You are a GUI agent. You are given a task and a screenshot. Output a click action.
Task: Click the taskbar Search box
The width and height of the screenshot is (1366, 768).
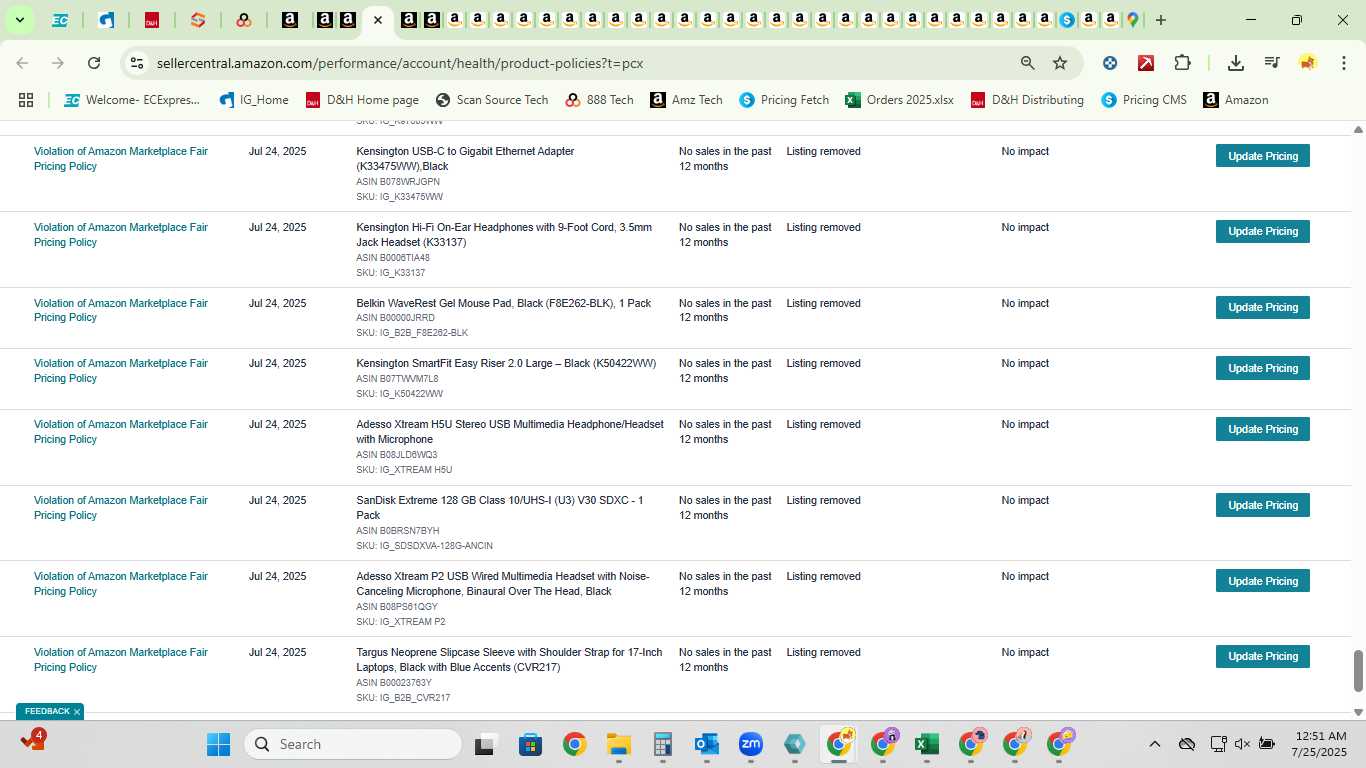[x=352, y=744]
